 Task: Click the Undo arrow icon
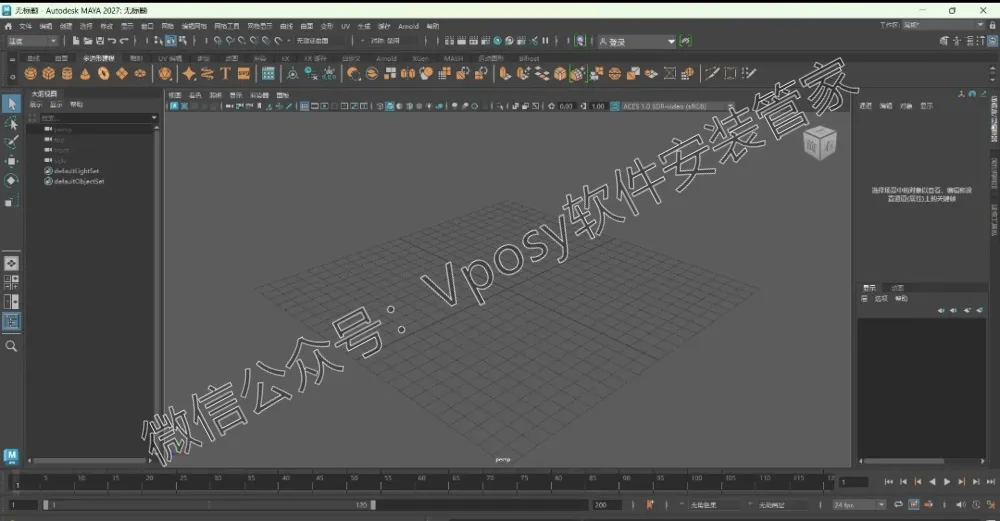coord(112,41)
